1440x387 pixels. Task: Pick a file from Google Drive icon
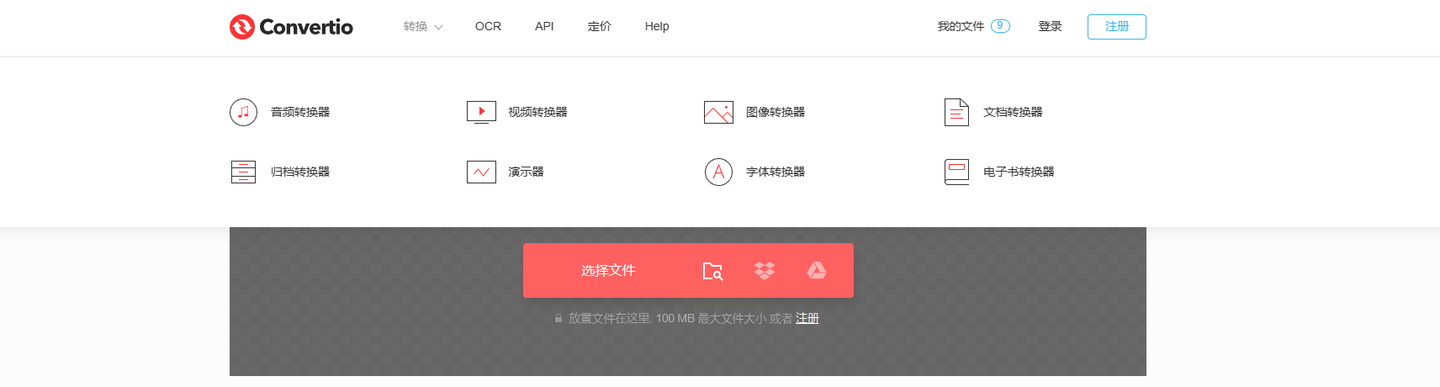(x=816, y=270)
